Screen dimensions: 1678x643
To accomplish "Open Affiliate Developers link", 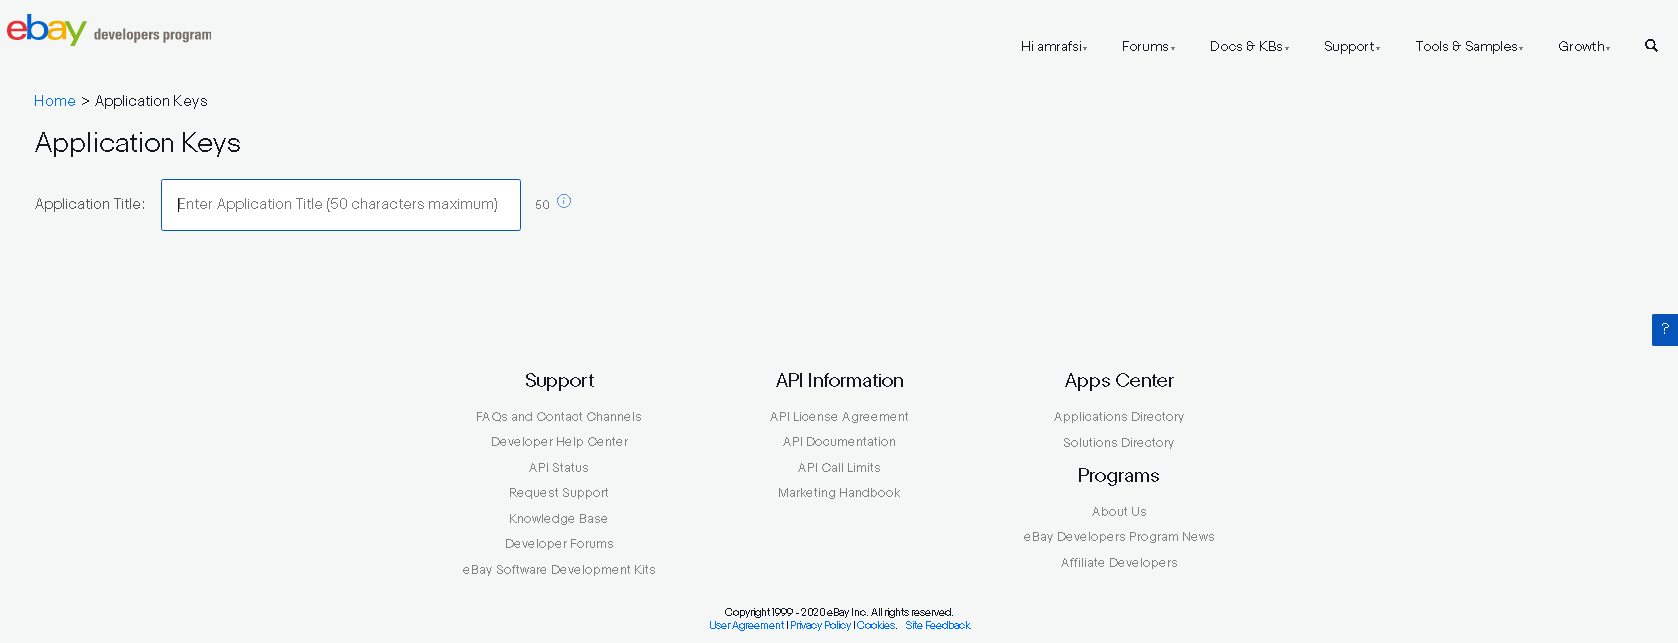I will click(1119, 563).
